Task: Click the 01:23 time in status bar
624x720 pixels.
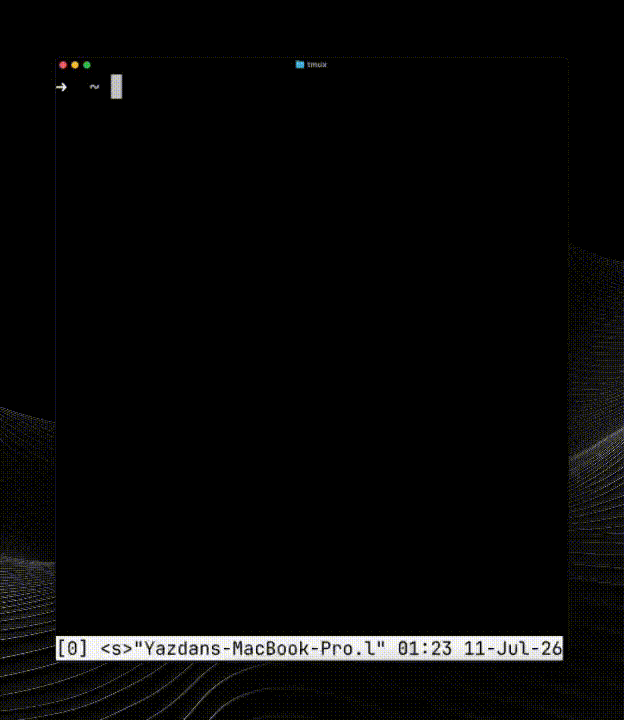Action: [425, 648]
